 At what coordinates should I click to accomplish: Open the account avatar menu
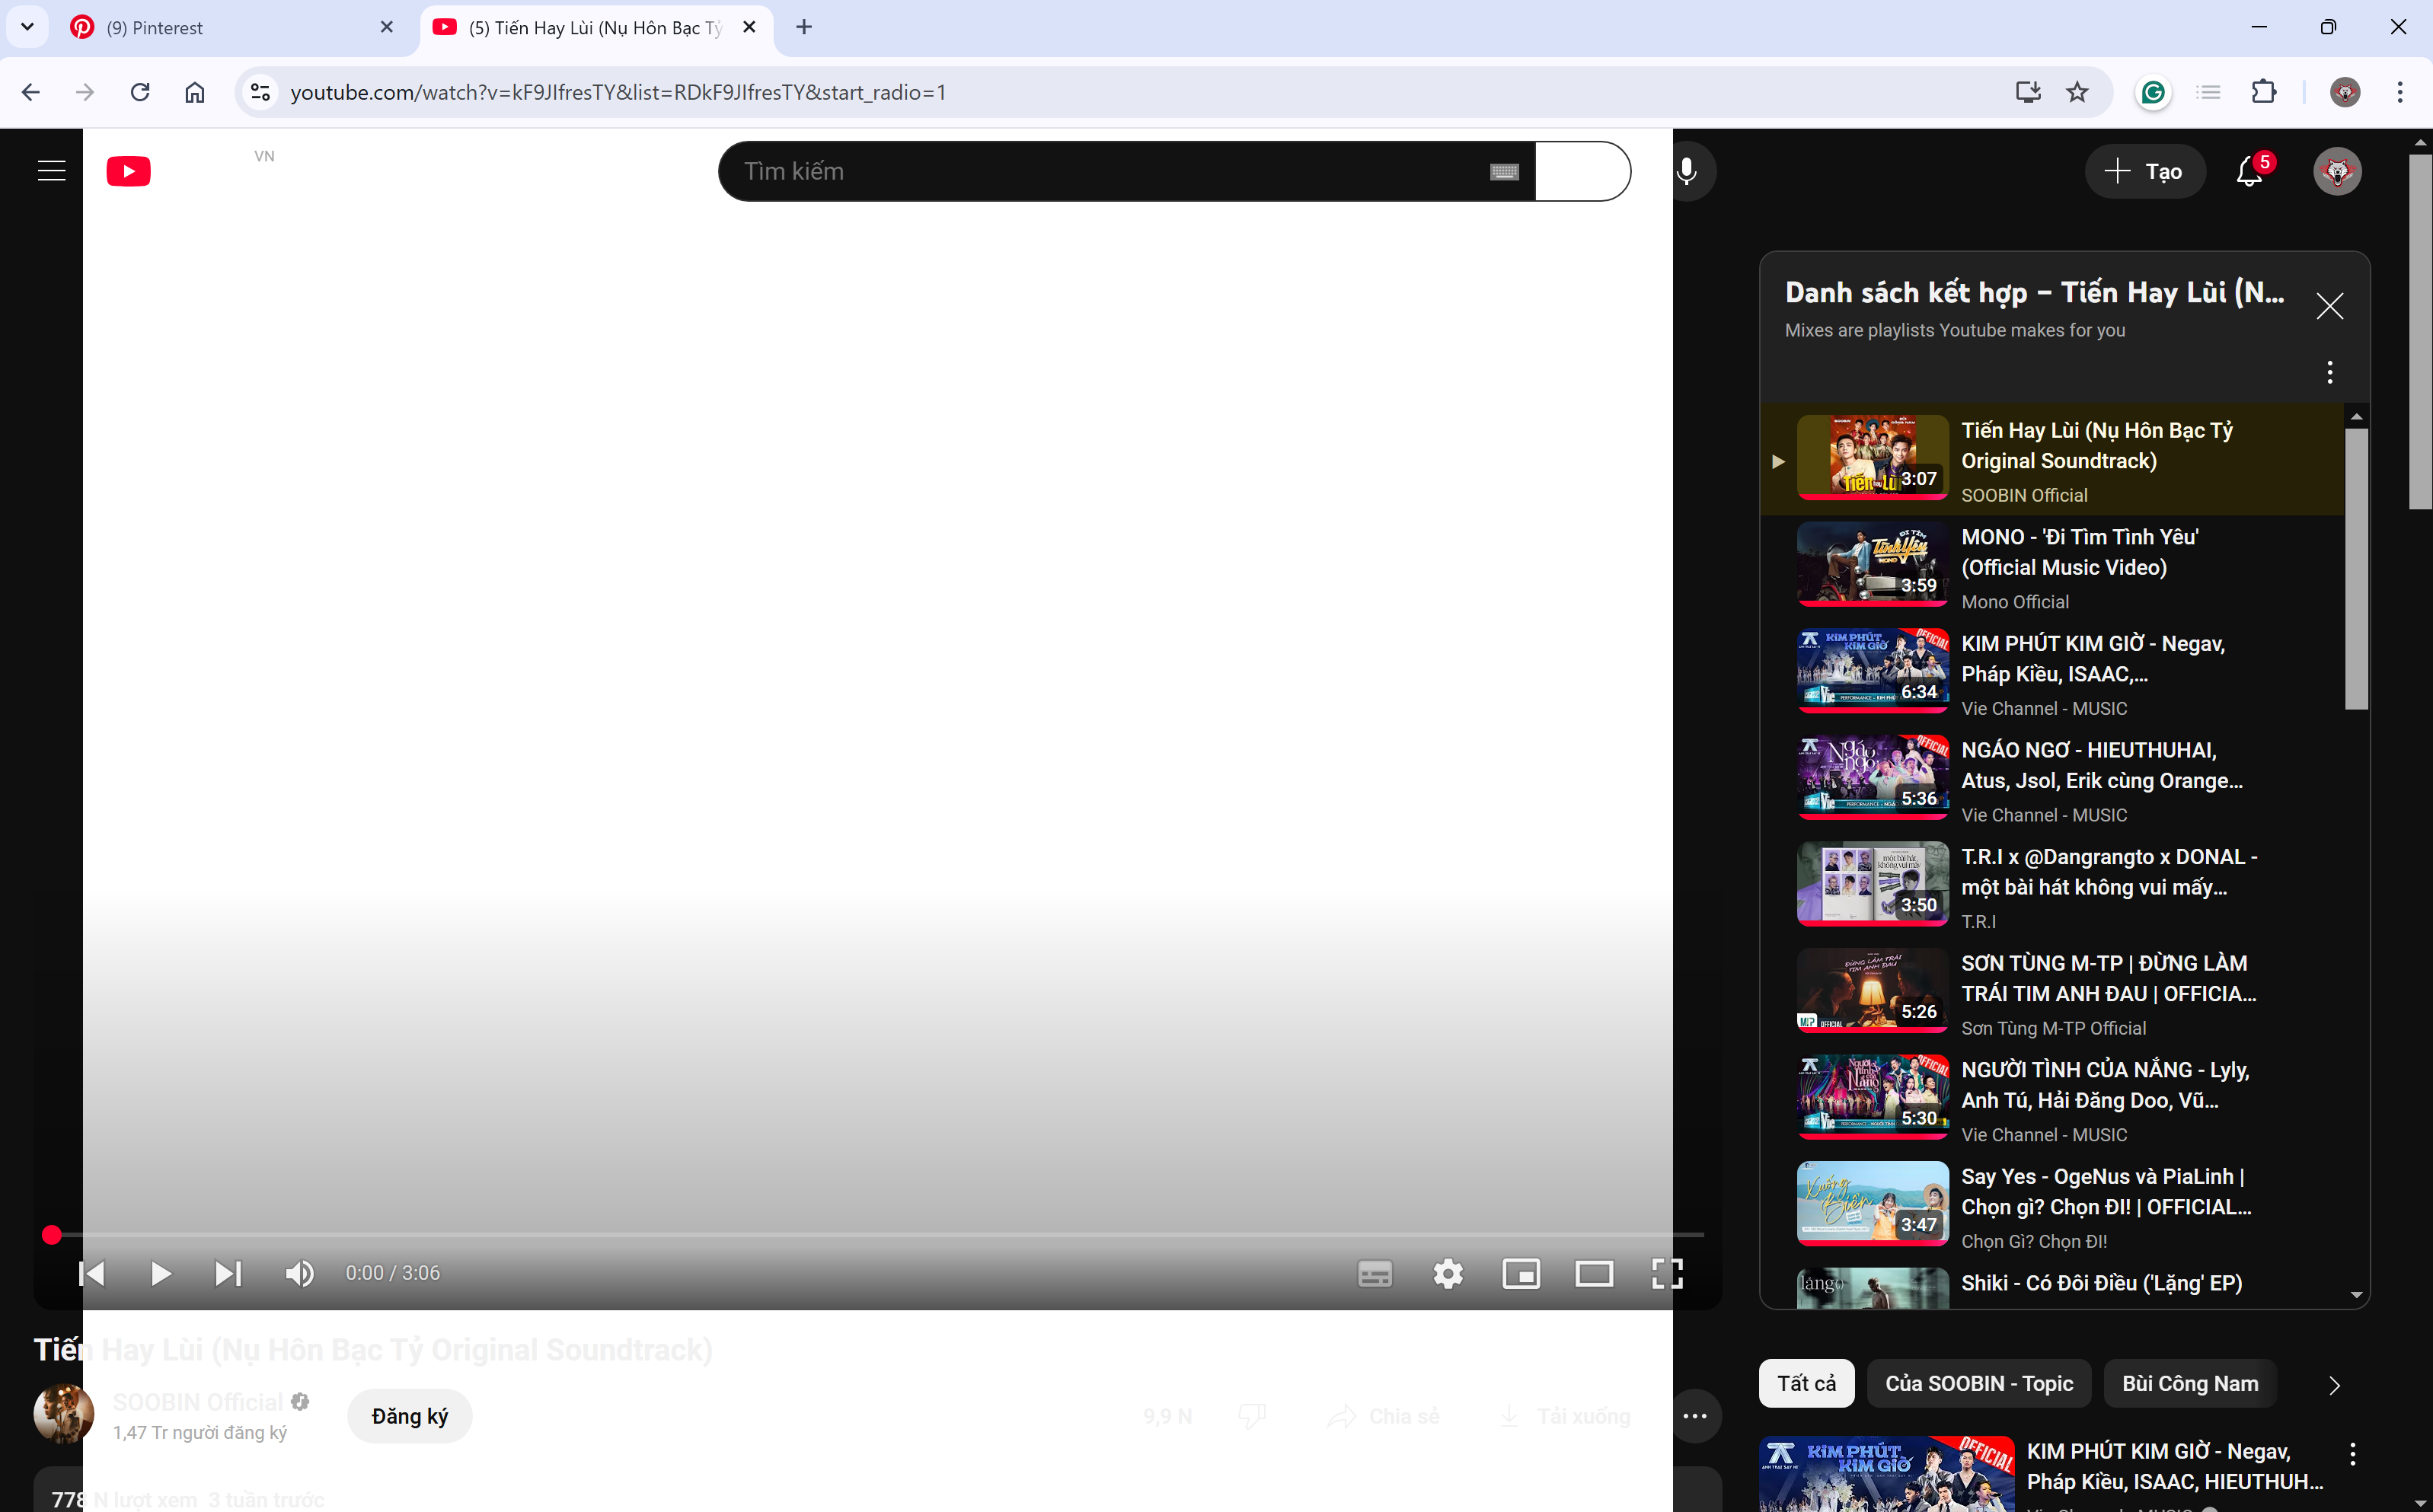click(2337, 171)
